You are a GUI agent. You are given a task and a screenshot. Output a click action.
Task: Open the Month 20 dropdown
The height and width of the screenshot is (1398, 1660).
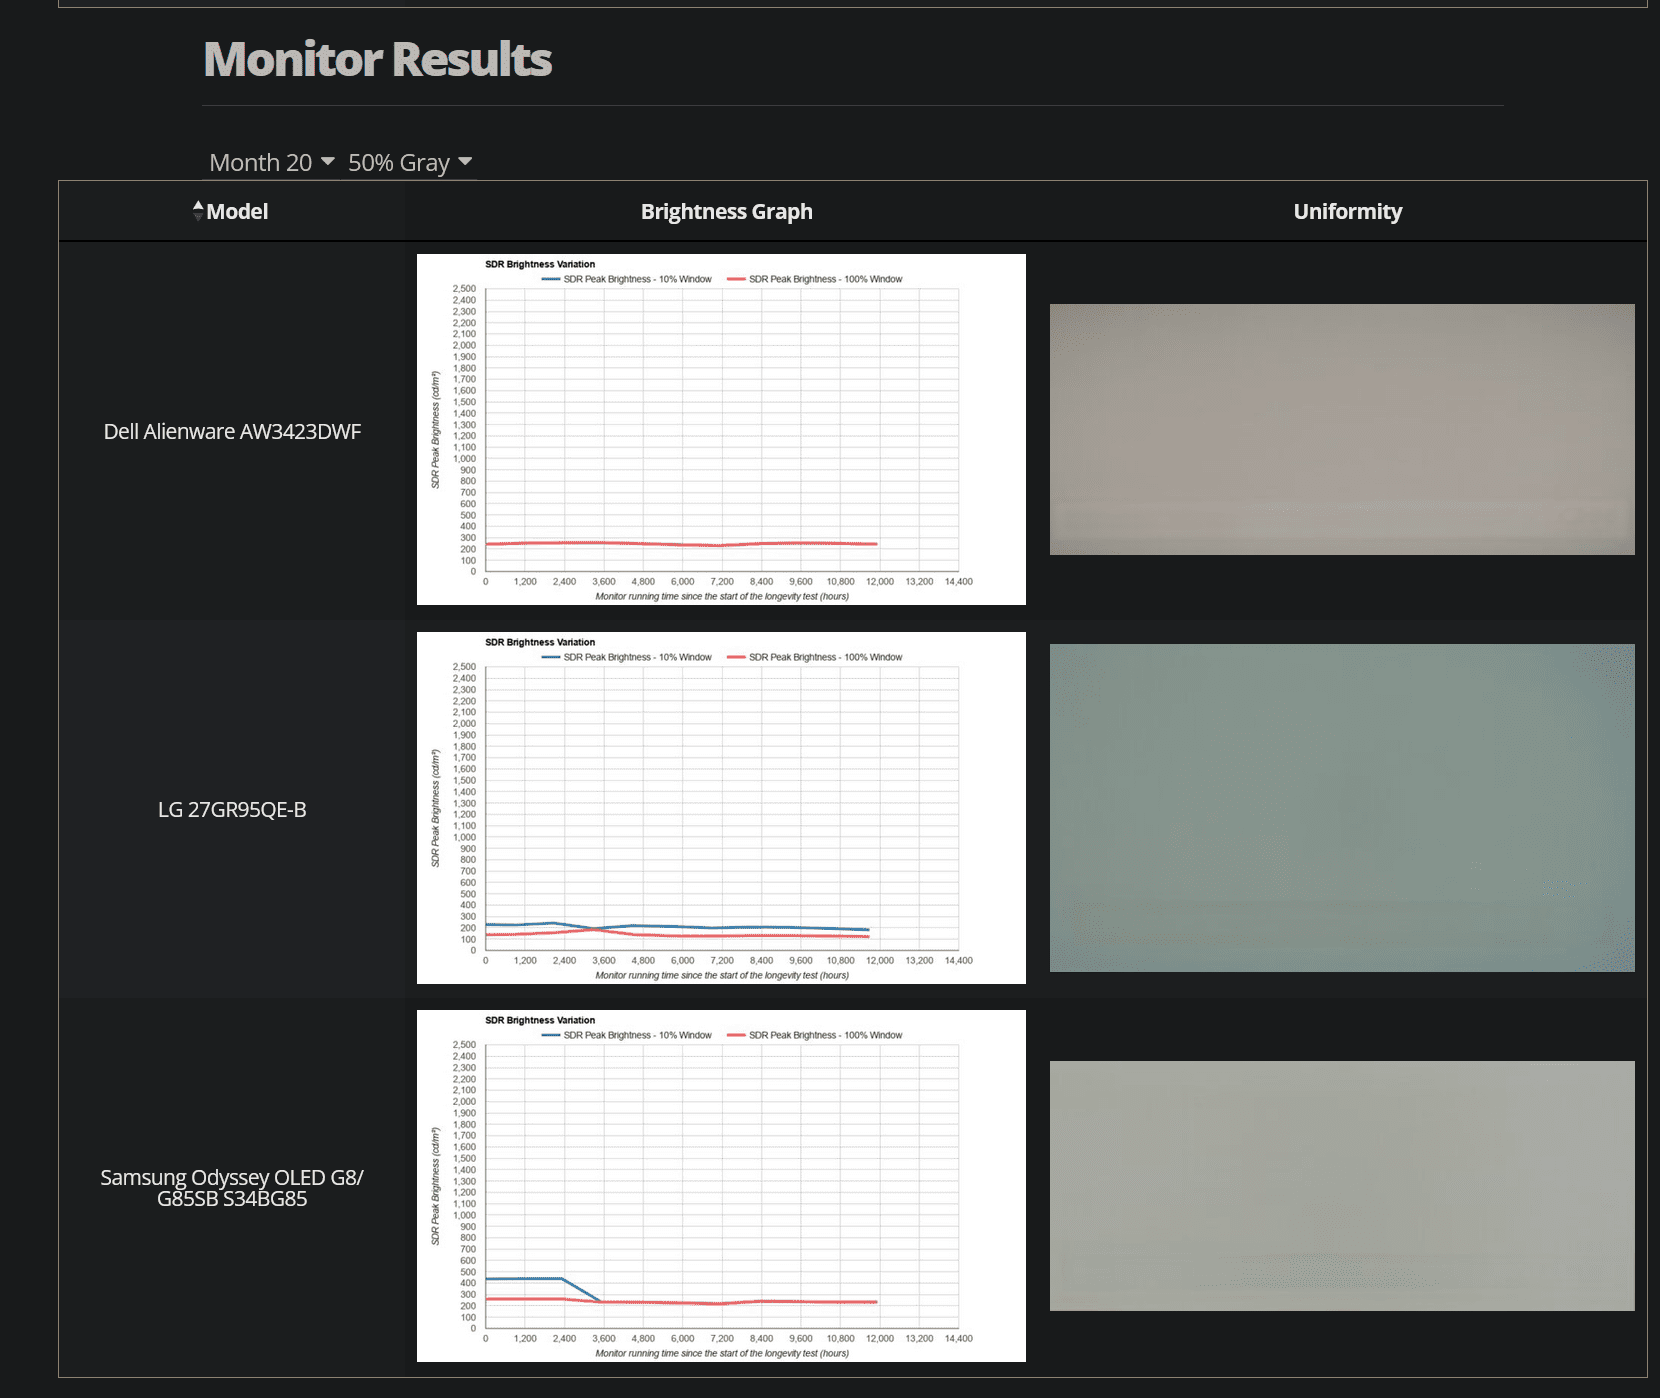pos(271,162)
